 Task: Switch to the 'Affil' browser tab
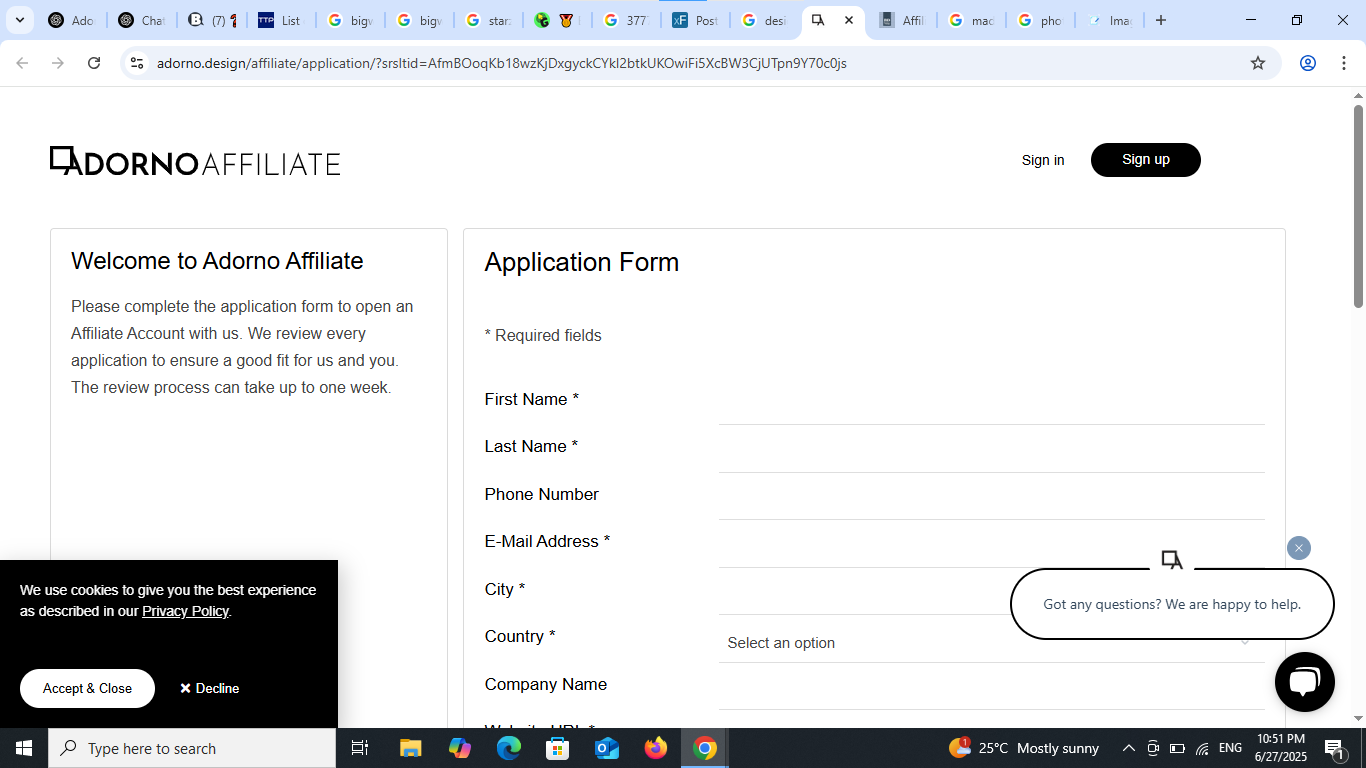coord(903,20)
